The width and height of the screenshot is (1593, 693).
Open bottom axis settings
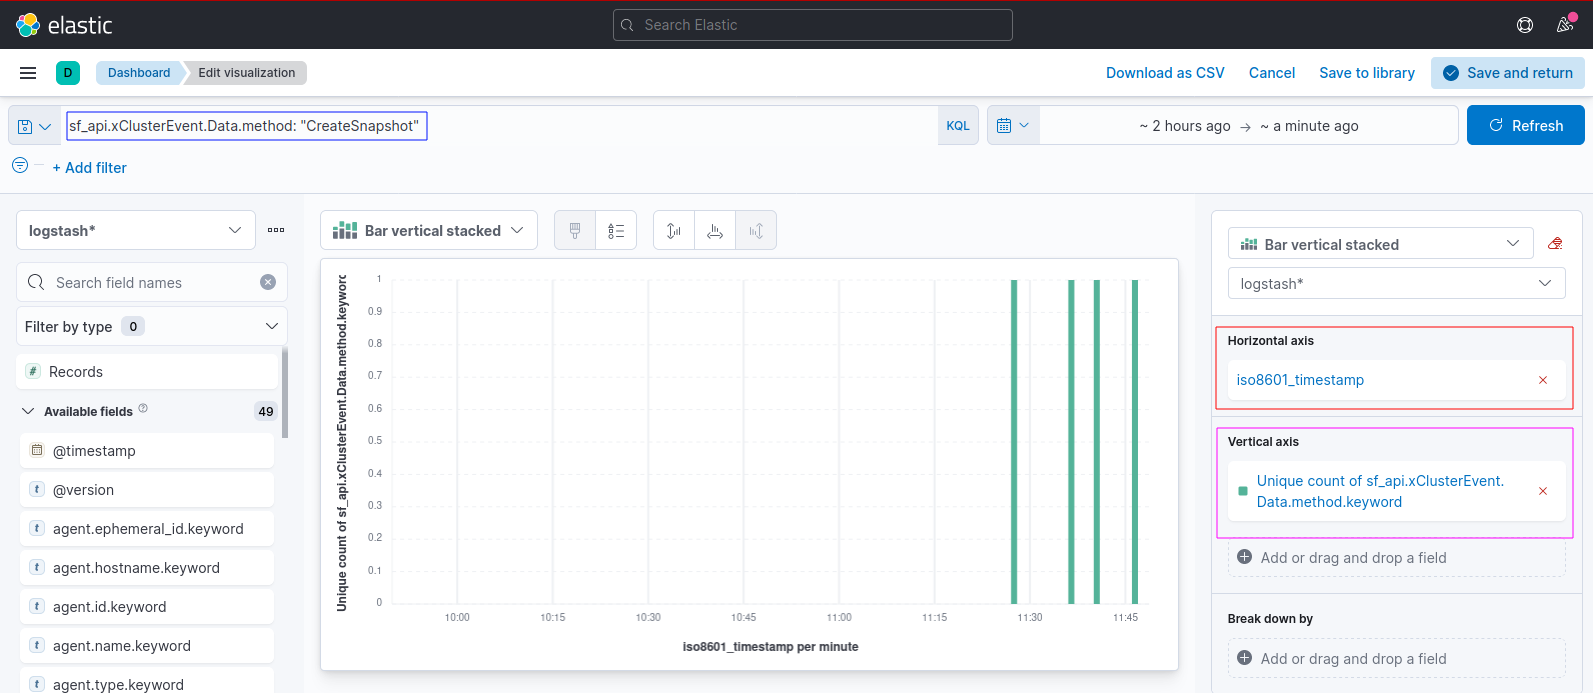tap(715, 231)
